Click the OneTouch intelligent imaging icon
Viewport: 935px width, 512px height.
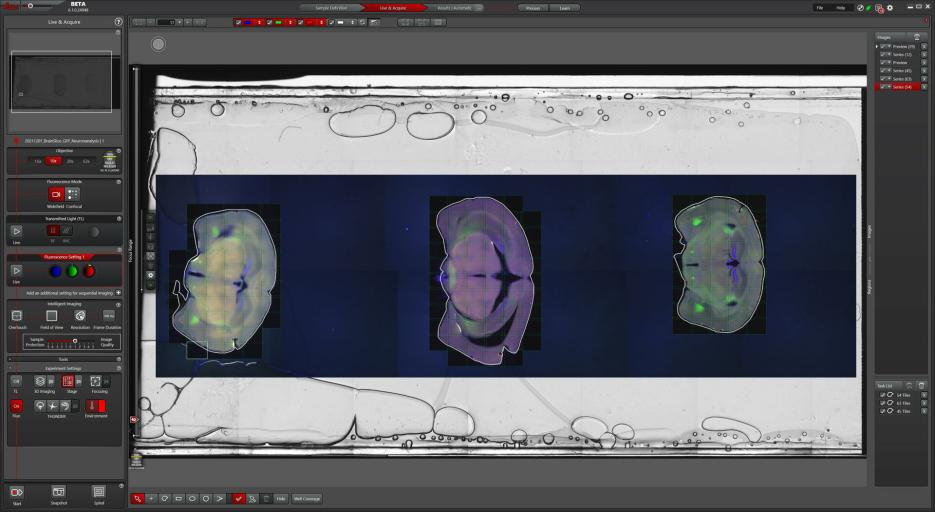pyautogui.click(x=17, y=316)
